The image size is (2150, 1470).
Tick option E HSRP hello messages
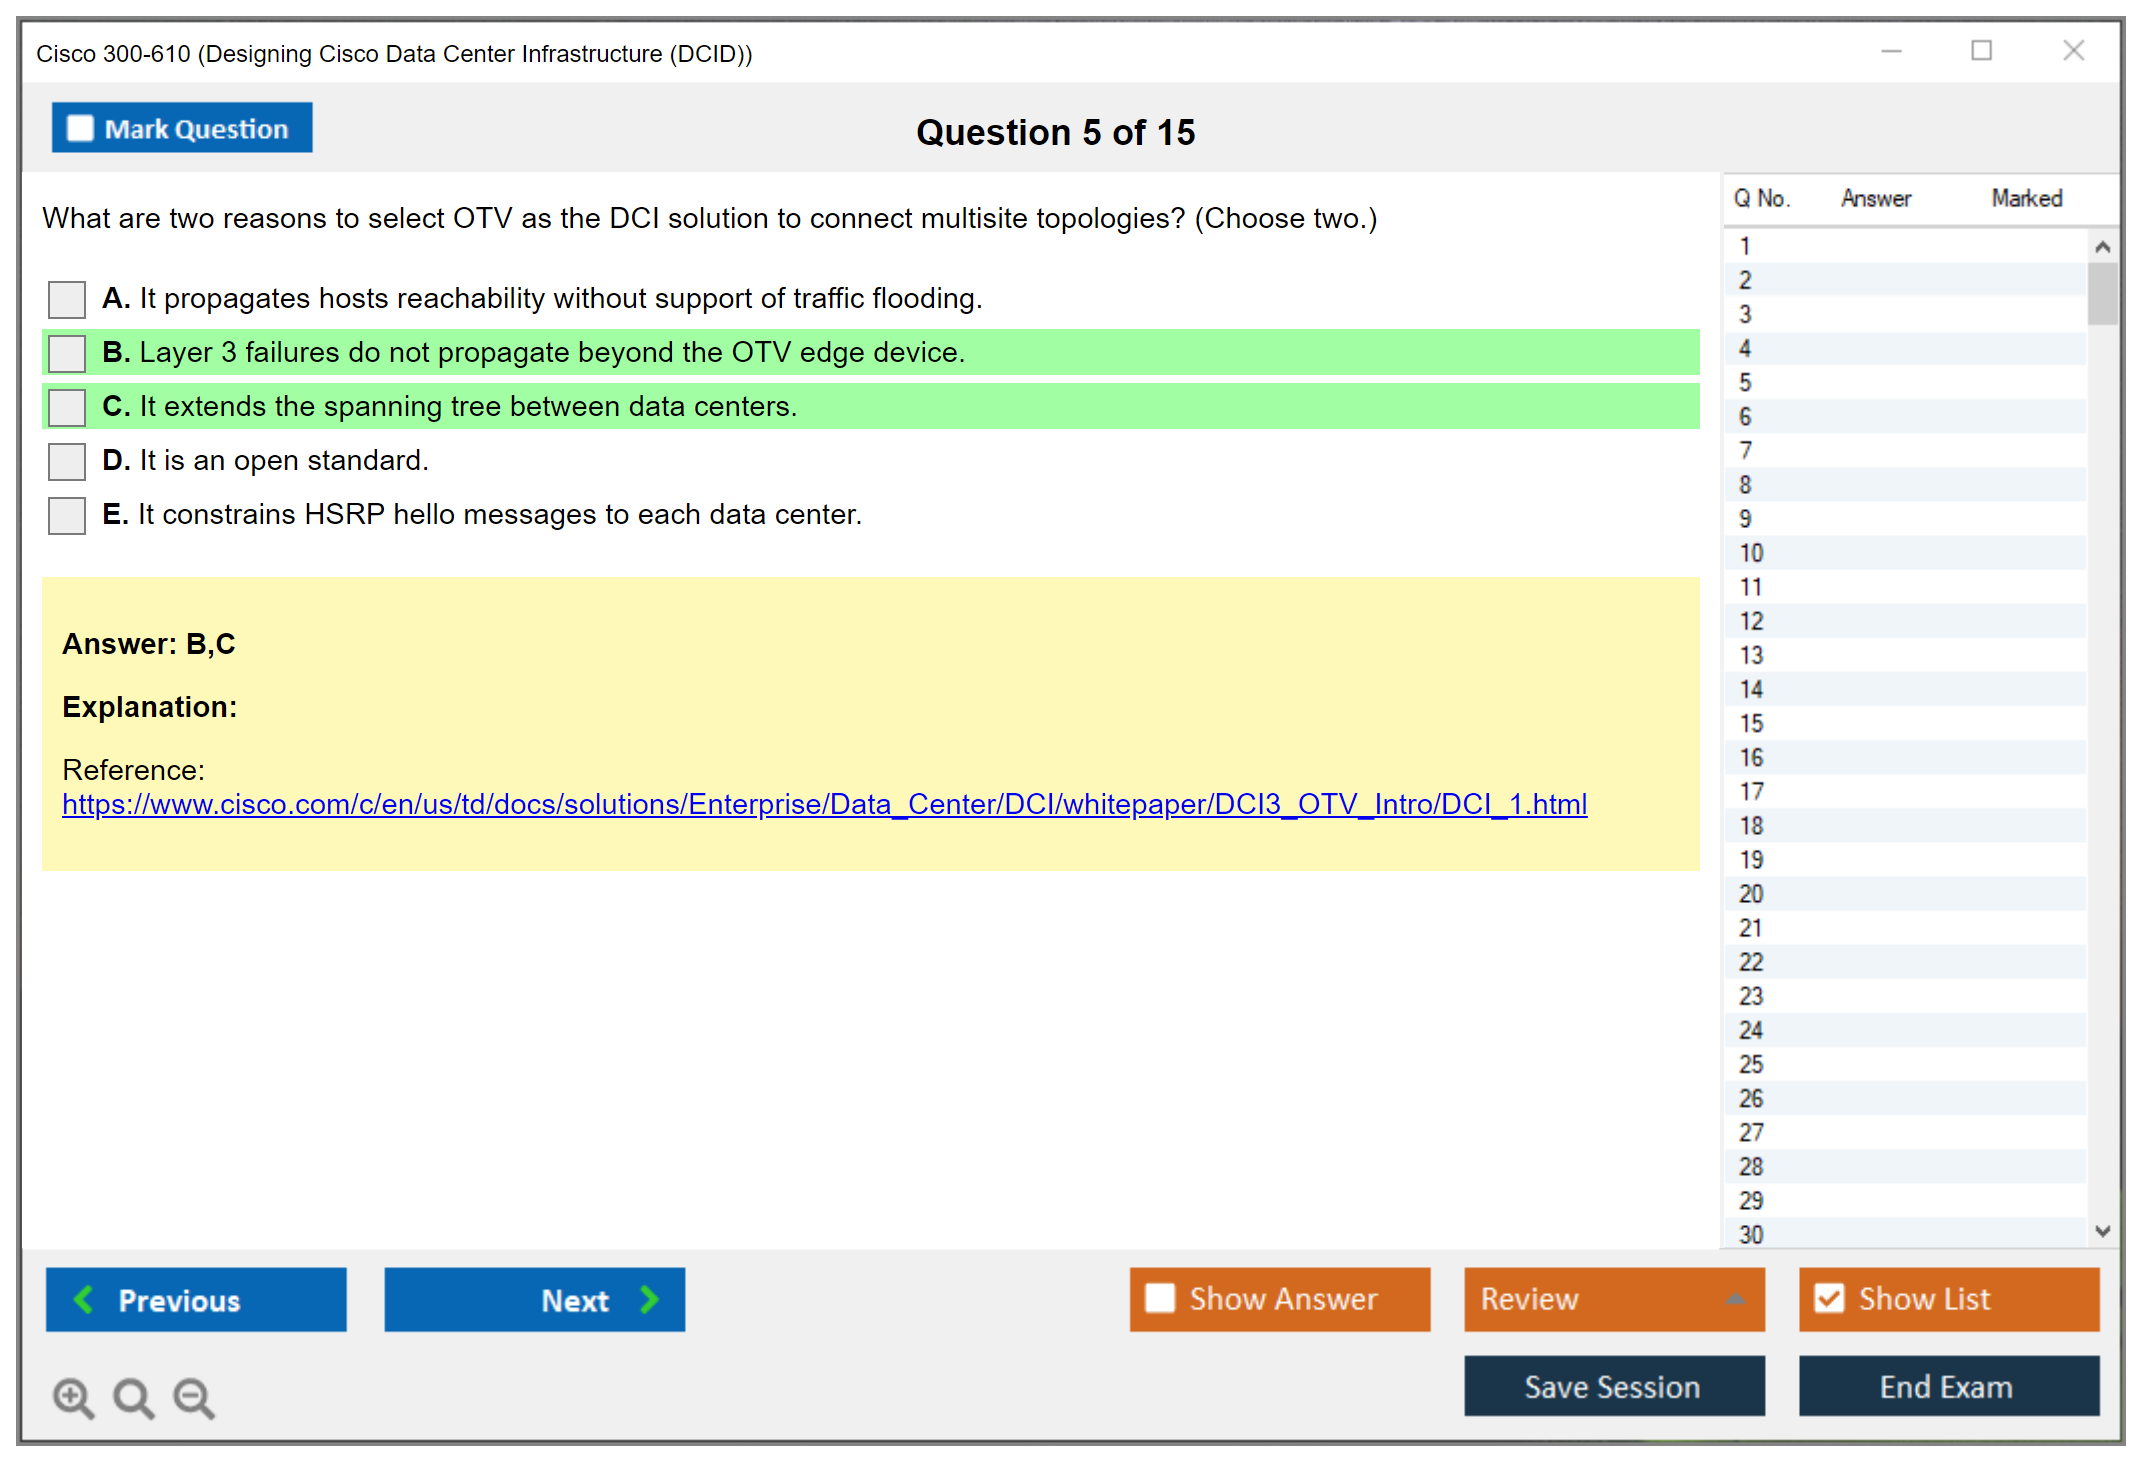(x=67, y=515)
